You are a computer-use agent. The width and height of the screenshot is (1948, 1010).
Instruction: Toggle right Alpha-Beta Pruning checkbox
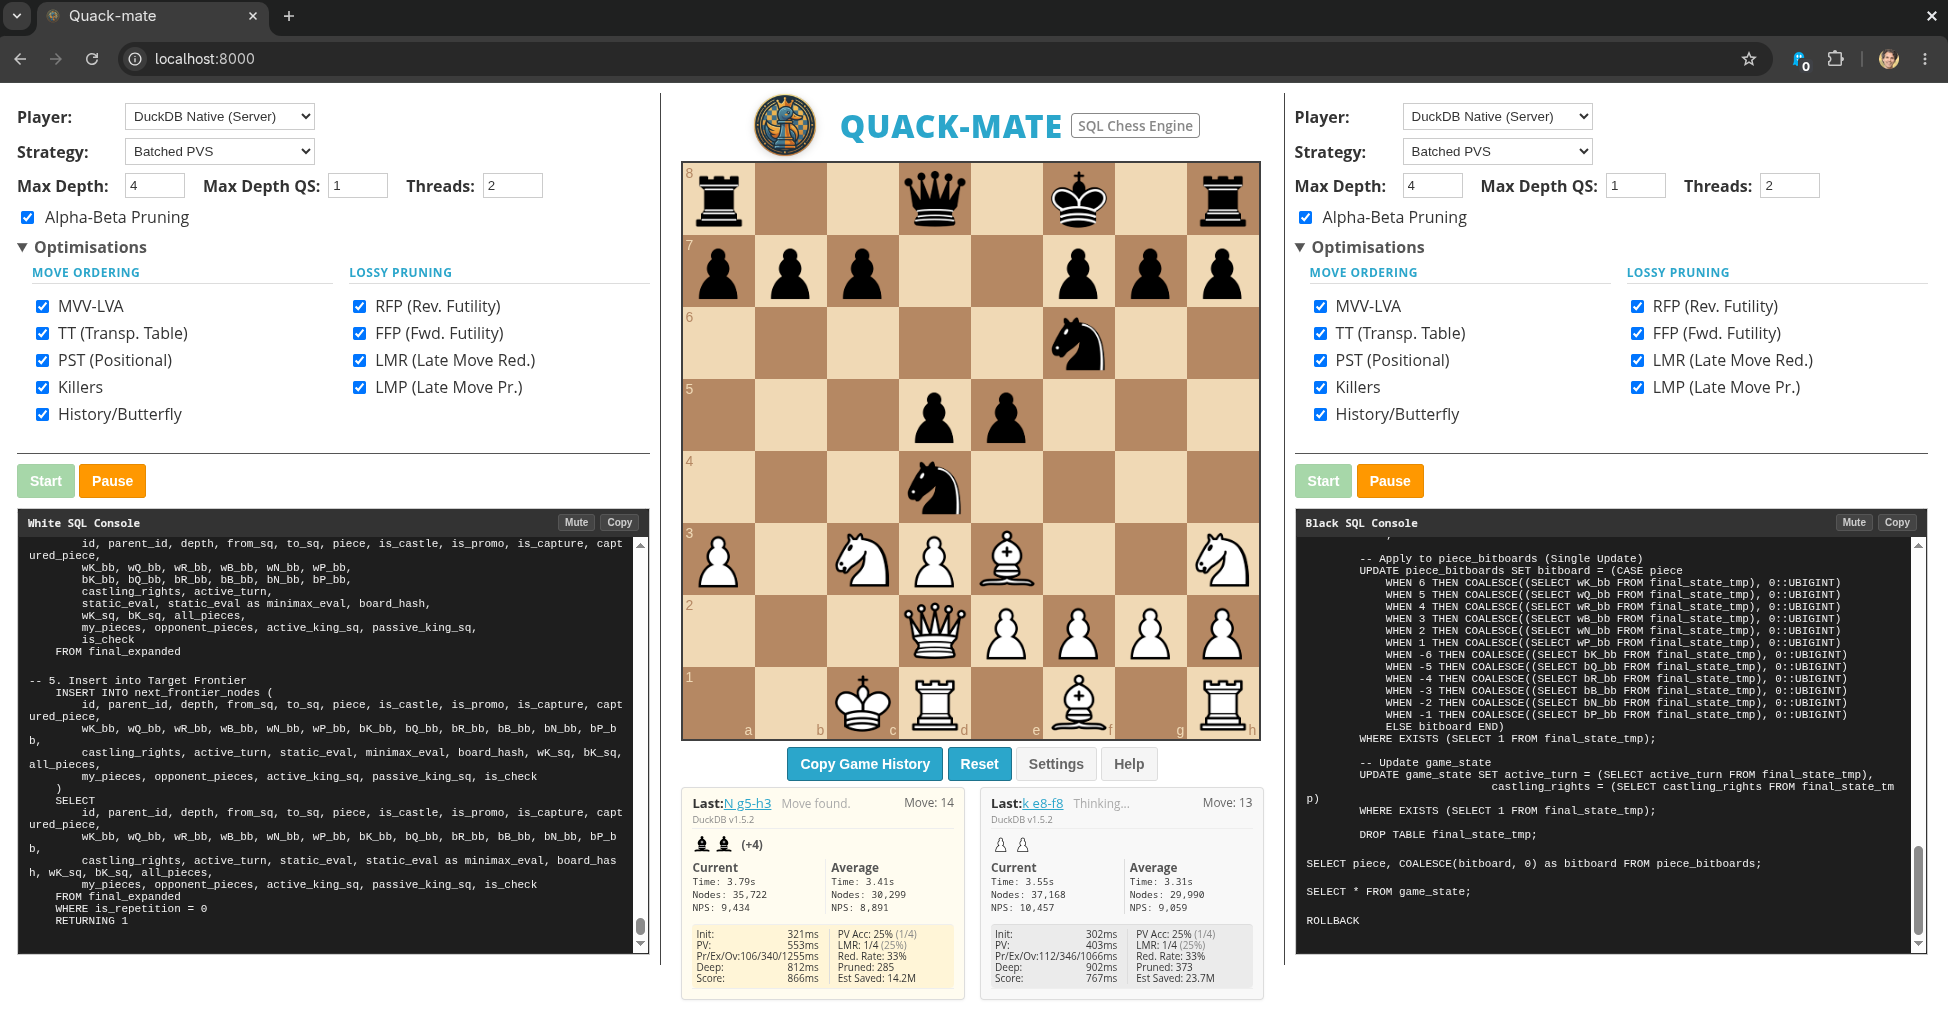pyautogui.click(x=1305, y=217)
